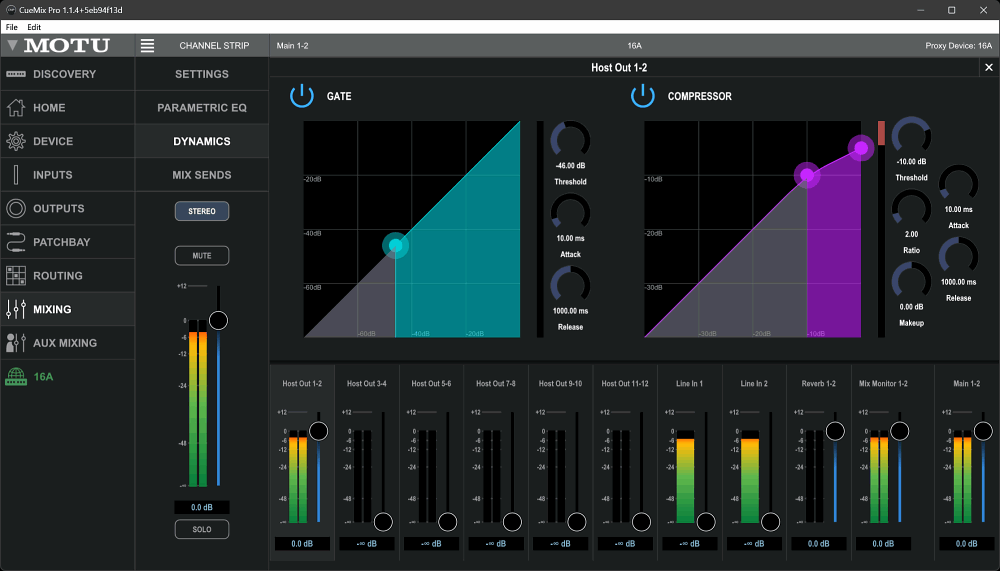This screenshot has width=1000, height=571.
Task: Switch to the Parametric EQ tab
Action: click(202, 108)
